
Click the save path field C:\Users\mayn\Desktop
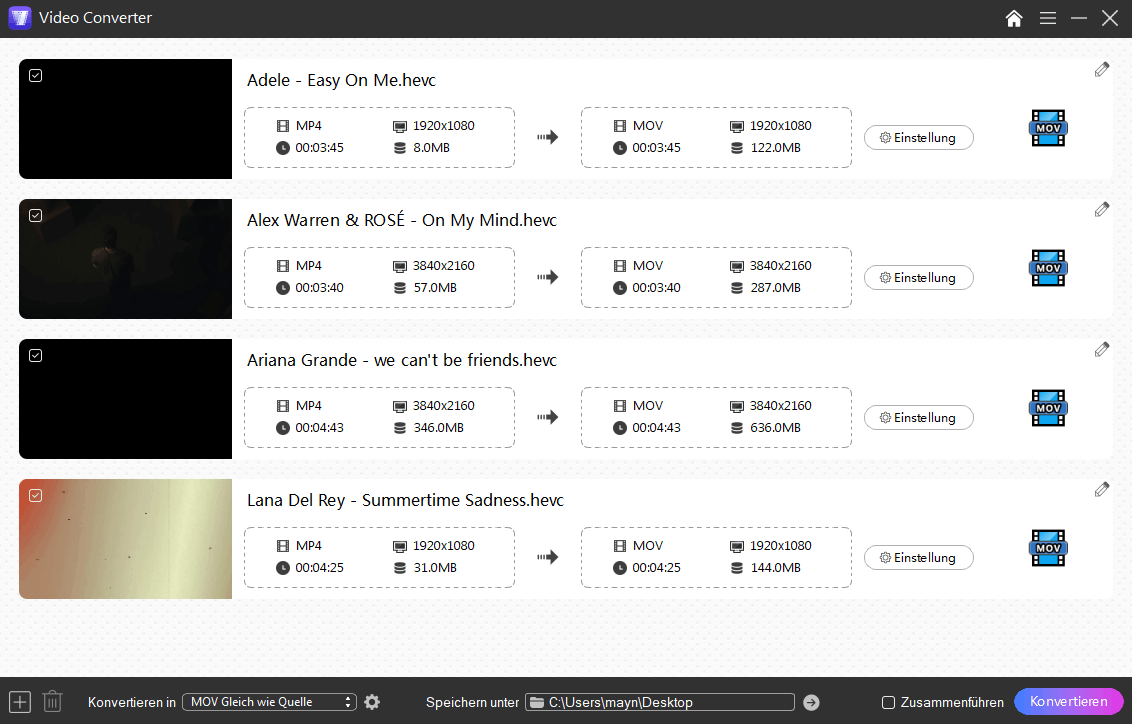point(660,702)
